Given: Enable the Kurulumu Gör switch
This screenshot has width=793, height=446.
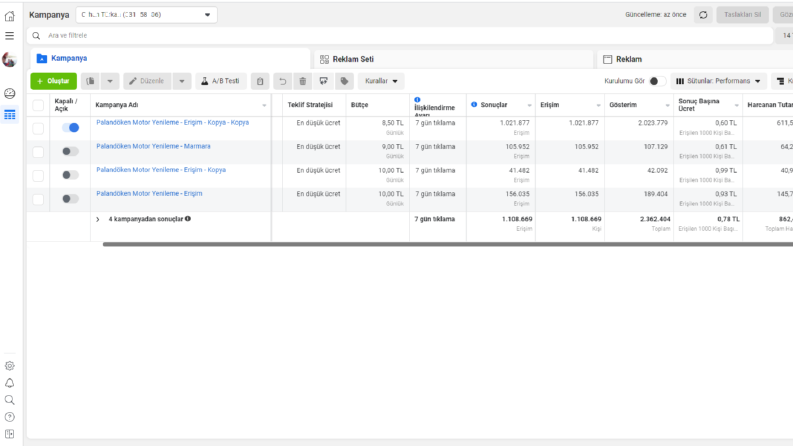Looking at the screenshot, I should point(657,81).
